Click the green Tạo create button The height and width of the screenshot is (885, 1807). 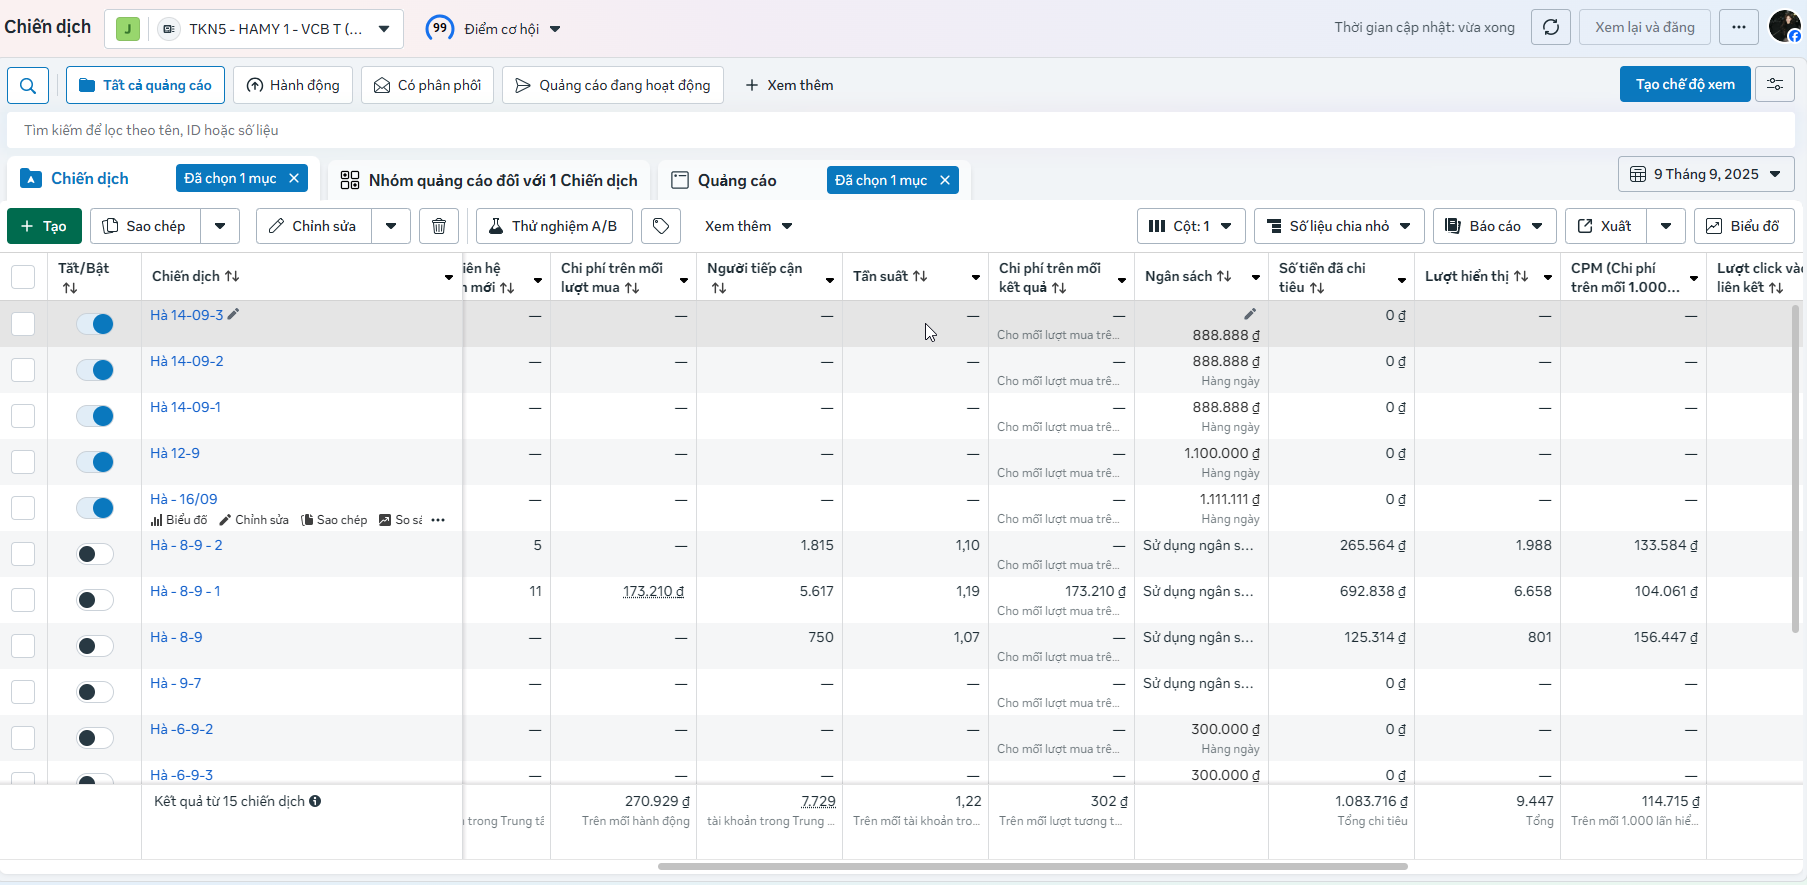click(x=43, y=226)
